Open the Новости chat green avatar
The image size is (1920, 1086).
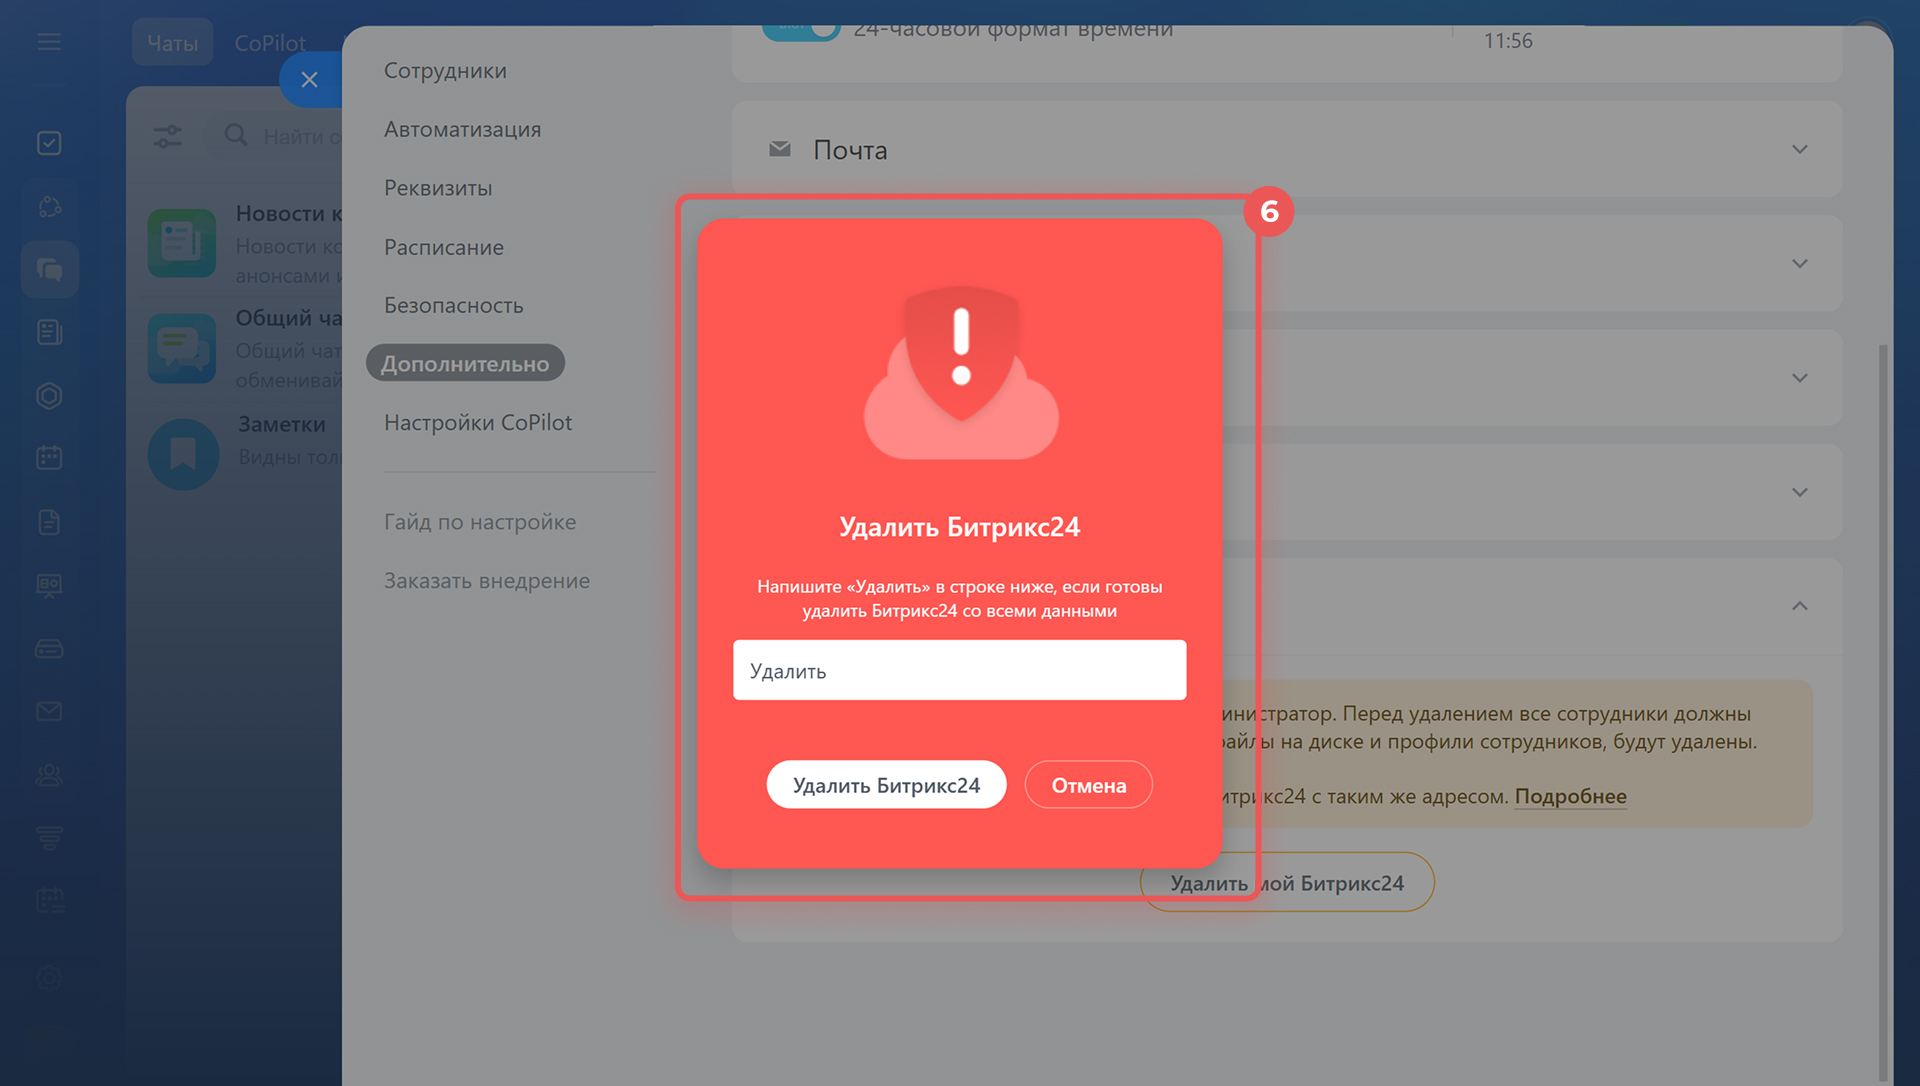(x=182, y=243)
